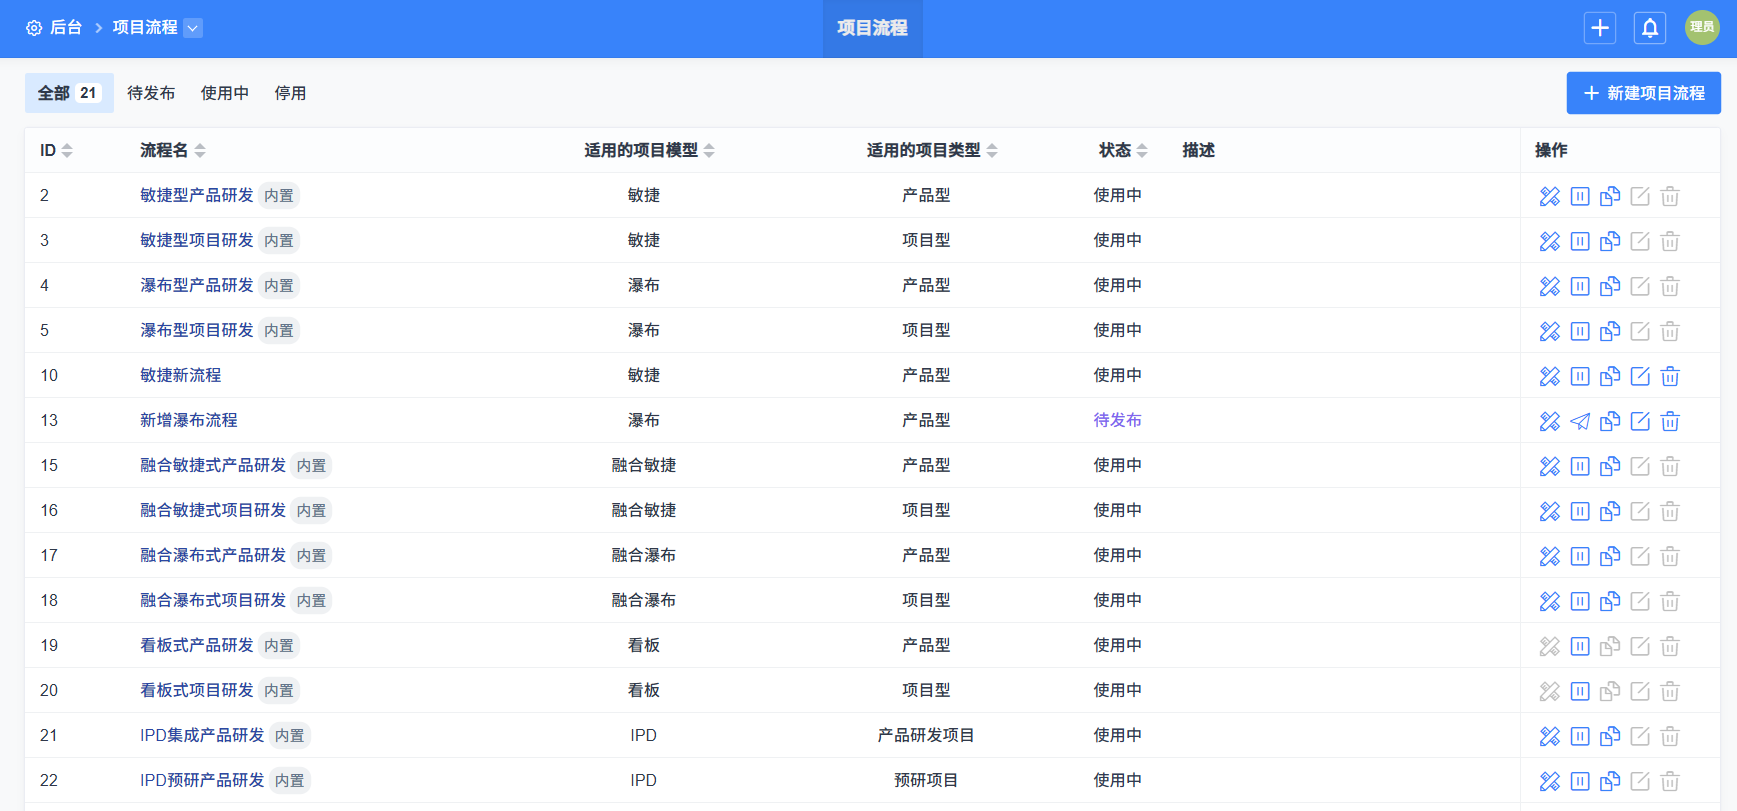Screen dimensions: 1737x811
Task: Copy the 敏捷型产品研发 process
Action: pos(1609,196)
